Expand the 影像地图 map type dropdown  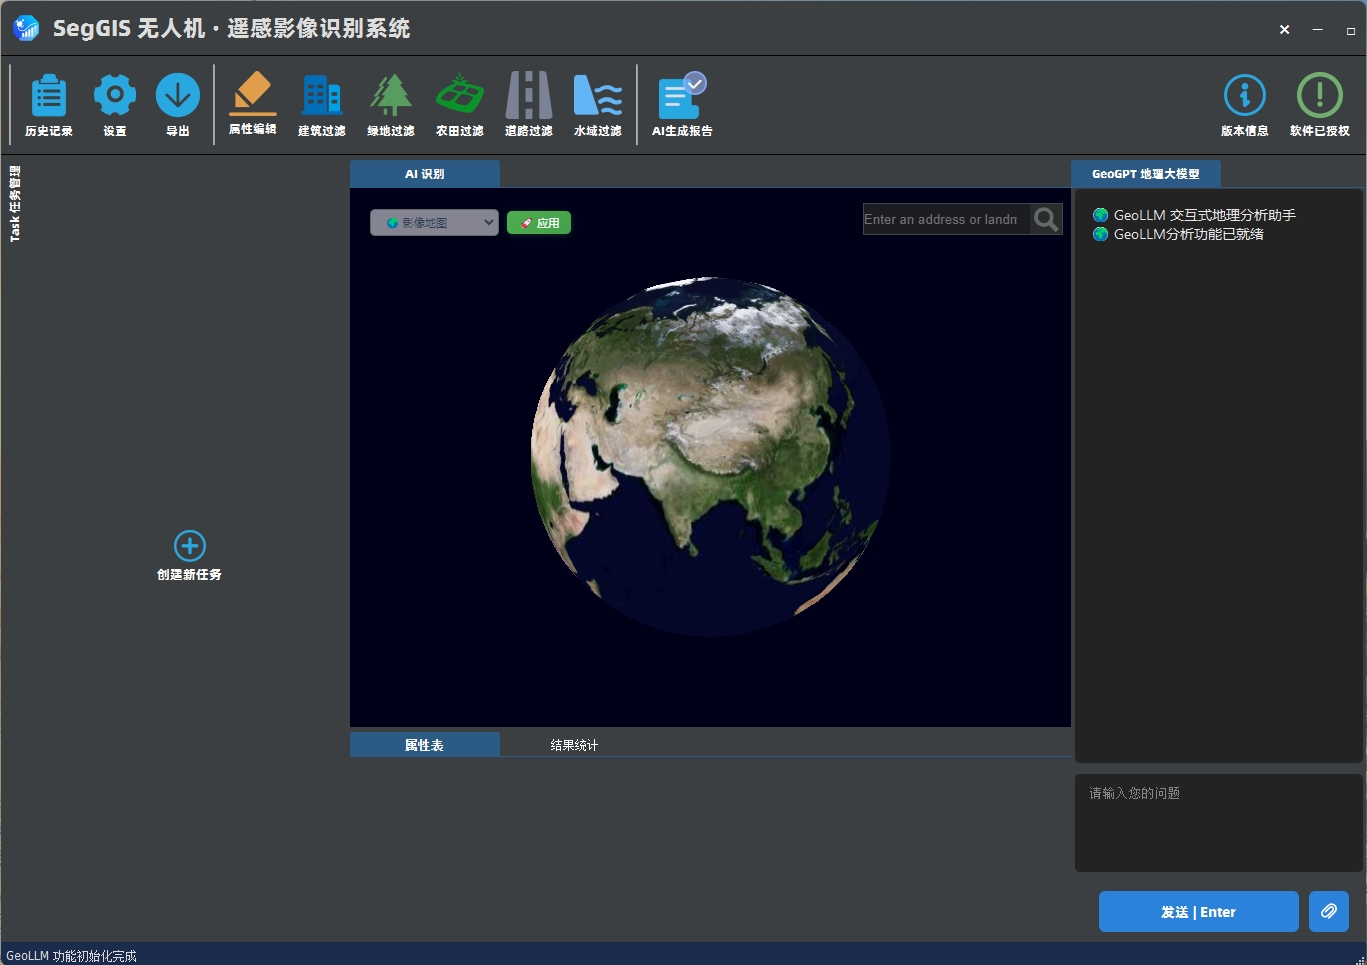click(434, 223)
